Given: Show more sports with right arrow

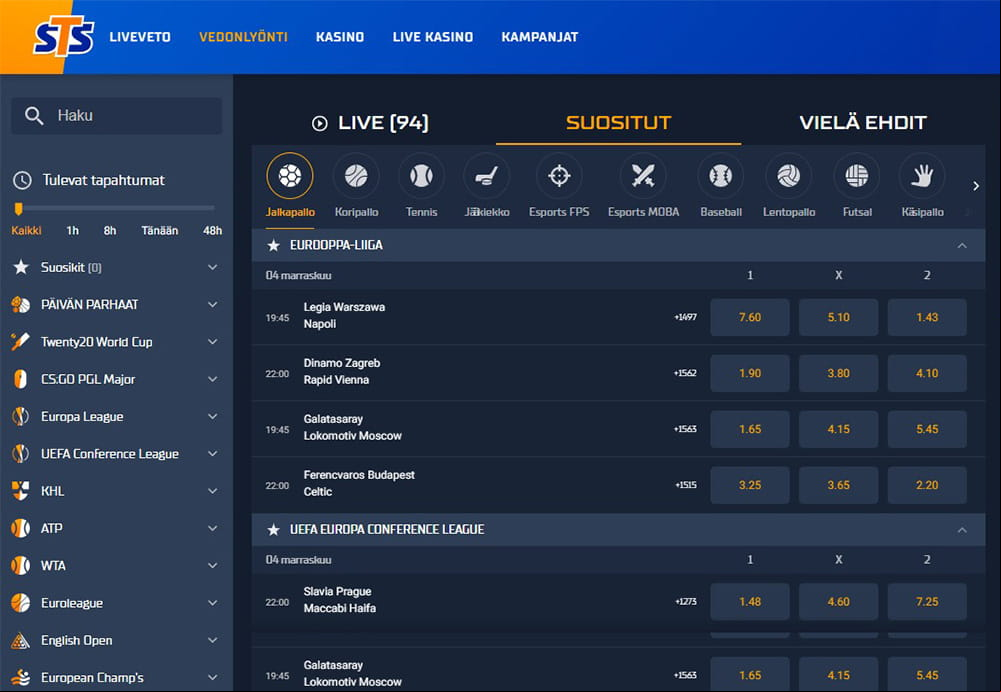Looking at the screenshot, I should pos(975,186).
